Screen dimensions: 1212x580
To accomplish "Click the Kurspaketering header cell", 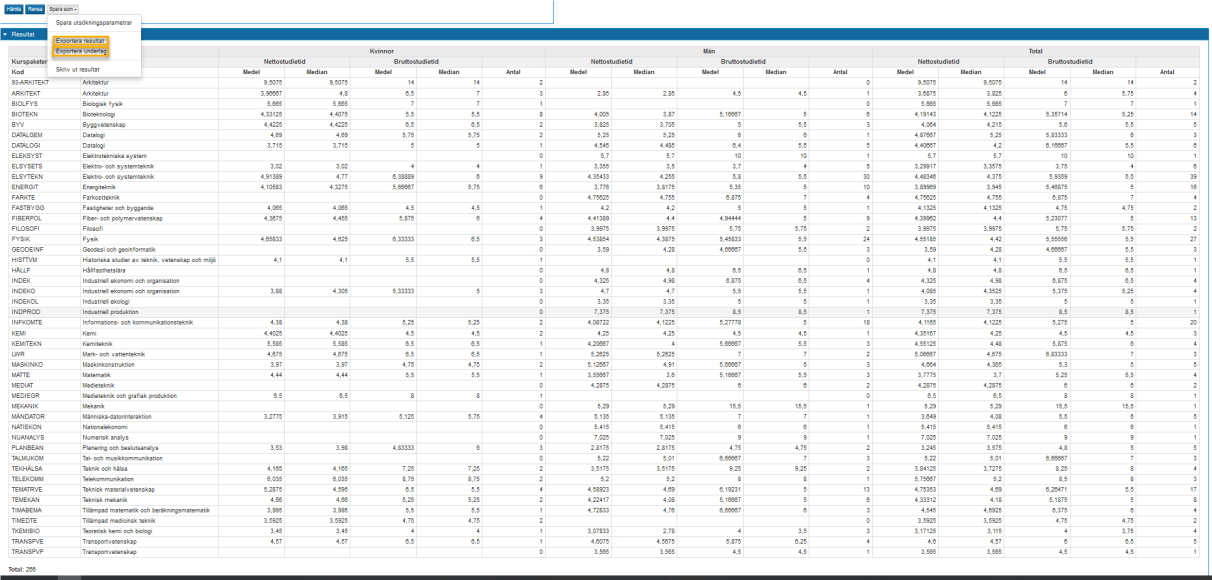I will tap(32, 61).
